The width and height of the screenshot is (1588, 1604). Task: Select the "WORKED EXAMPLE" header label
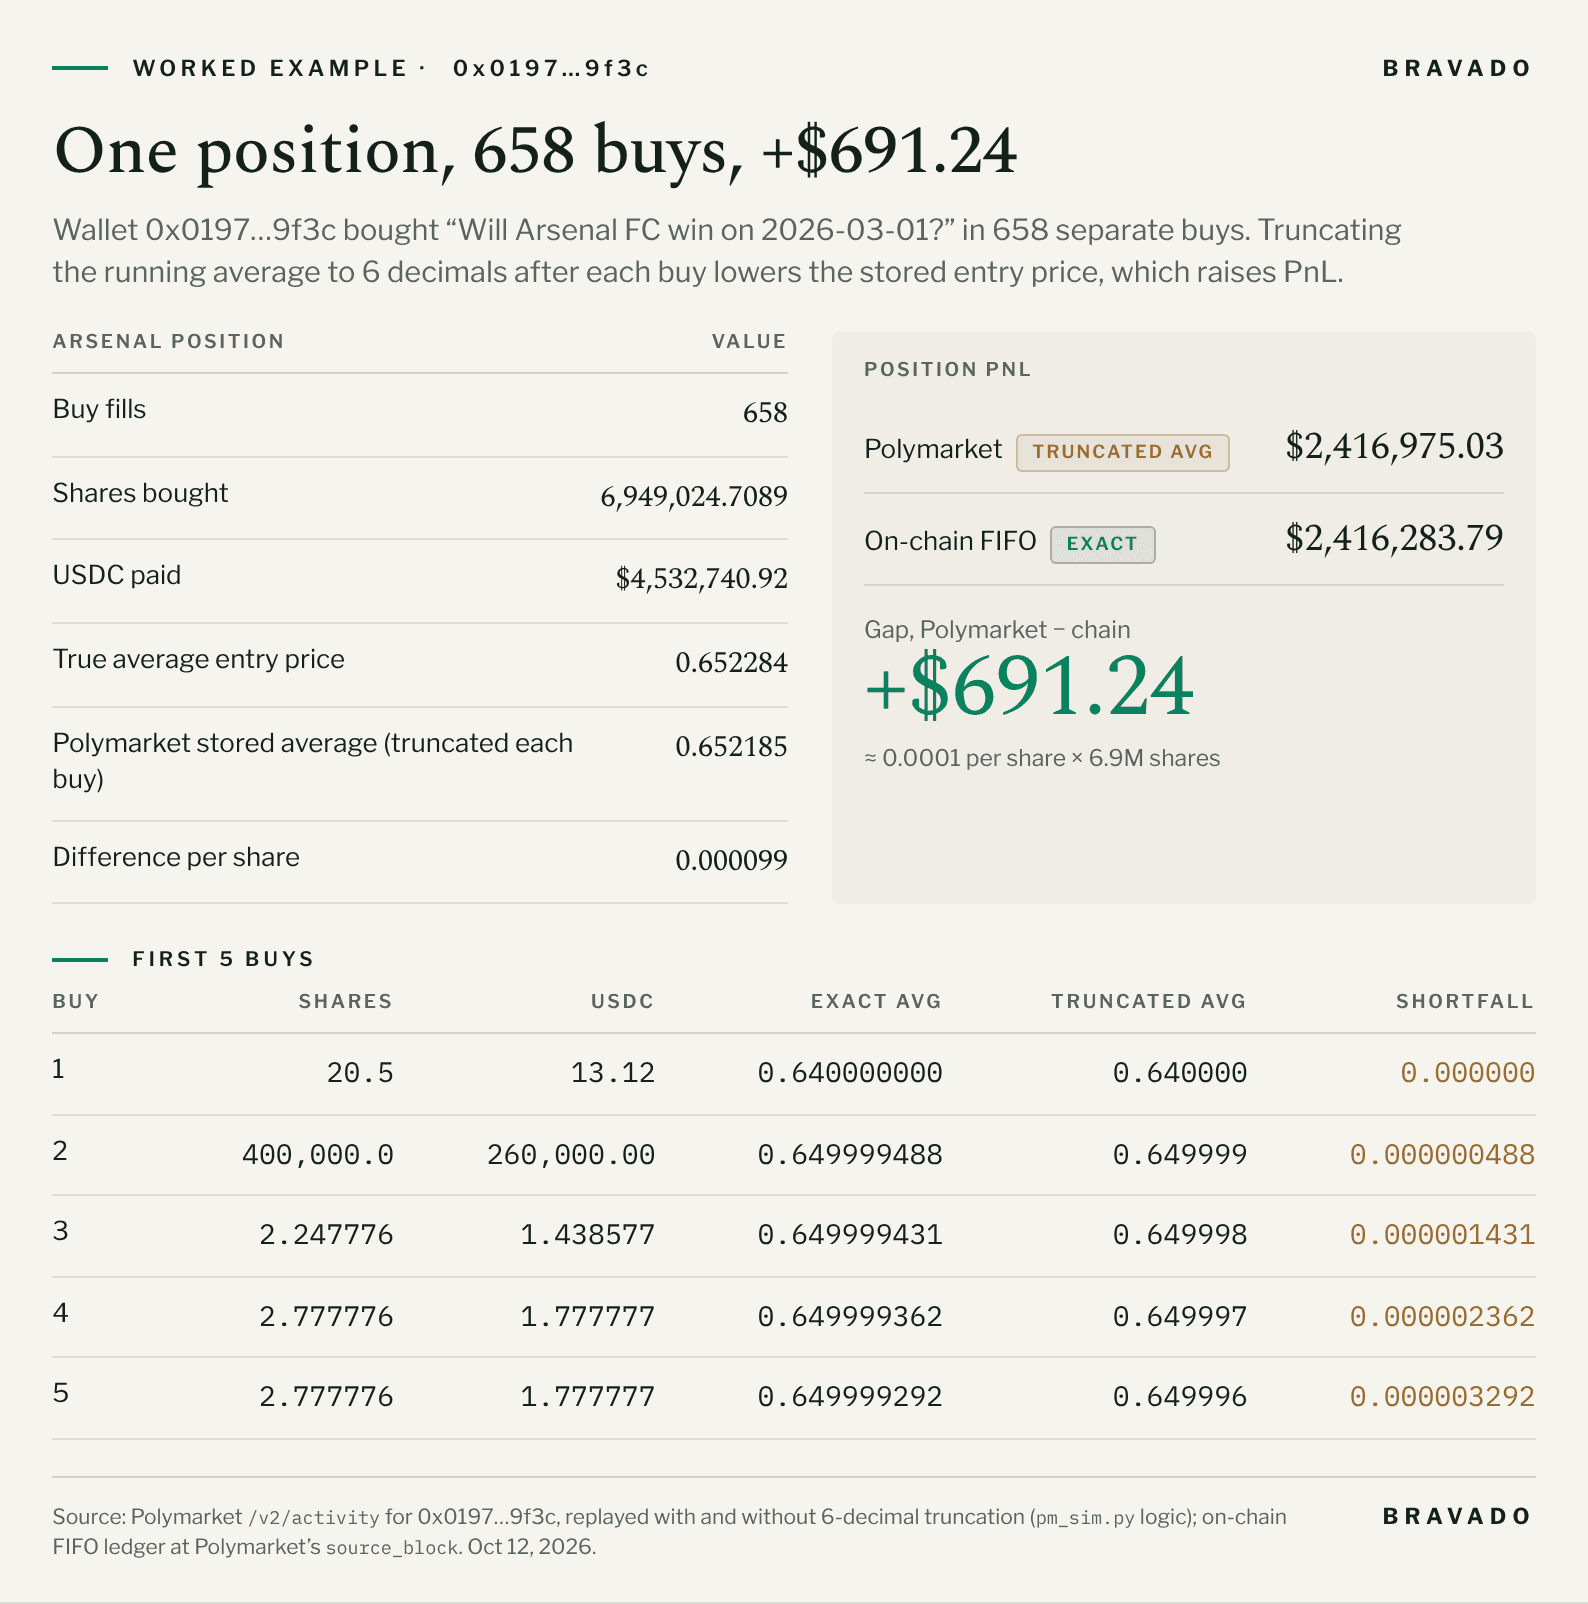pyautogui.click(x=270, y=68)
